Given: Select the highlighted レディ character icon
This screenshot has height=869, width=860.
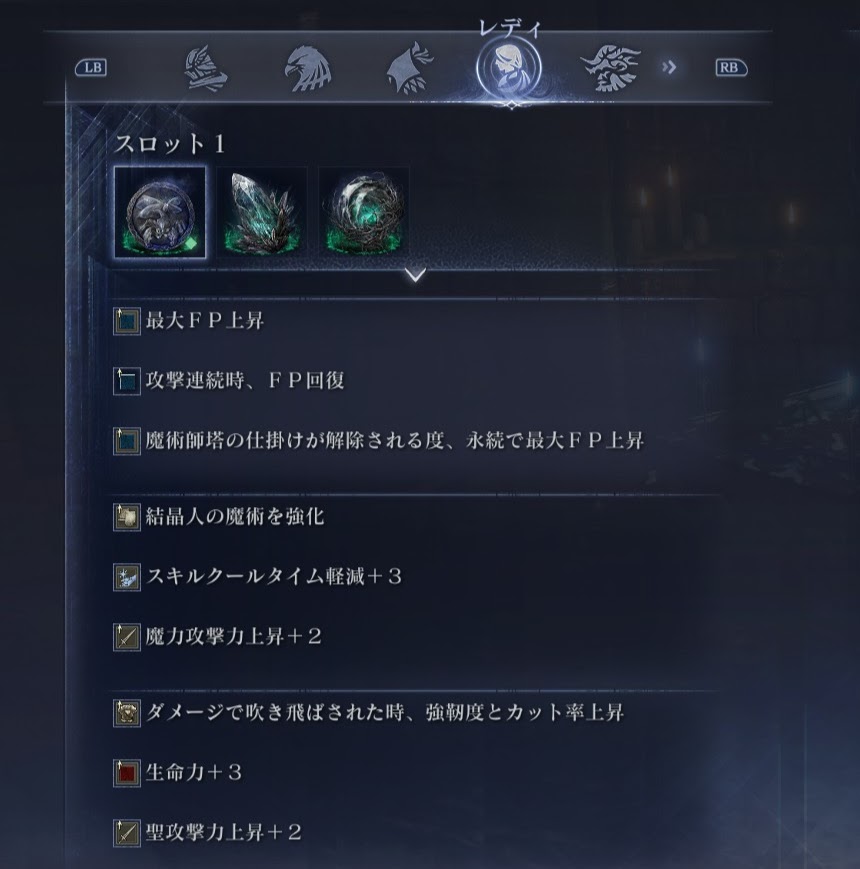Looking at the screenshot, I should point(509,68).
